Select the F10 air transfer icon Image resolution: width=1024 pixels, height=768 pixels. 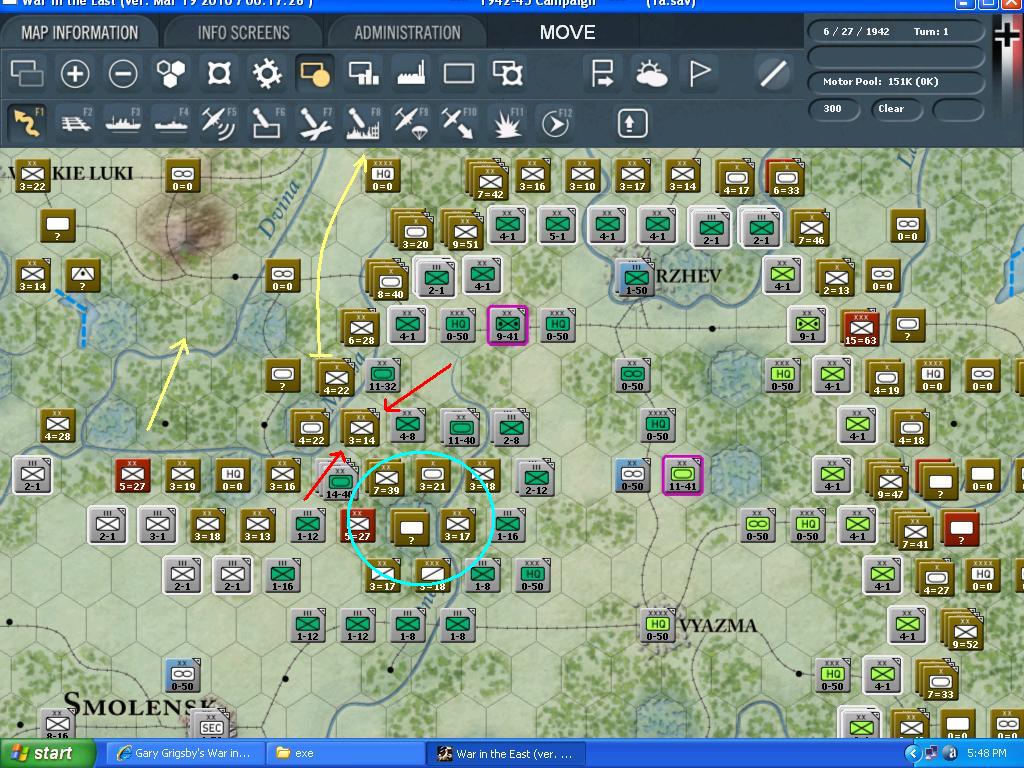click(x=459, y=123)
